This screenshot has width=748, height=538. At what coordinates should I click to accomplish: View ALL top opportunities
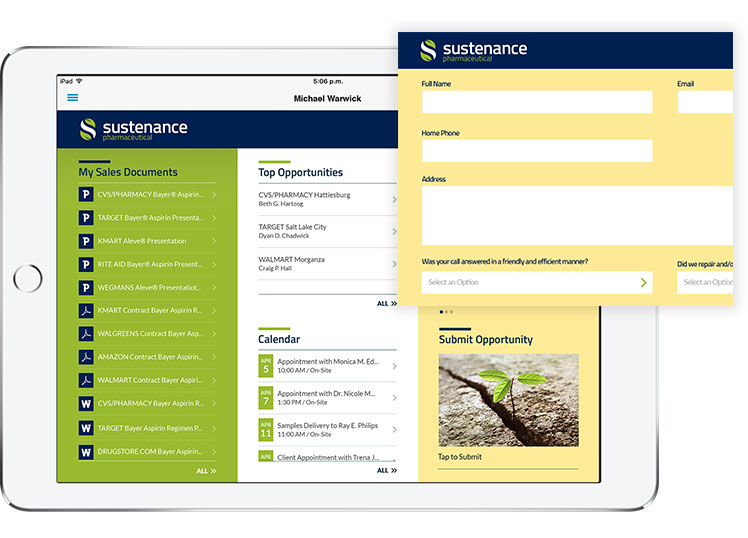point(386,303)
